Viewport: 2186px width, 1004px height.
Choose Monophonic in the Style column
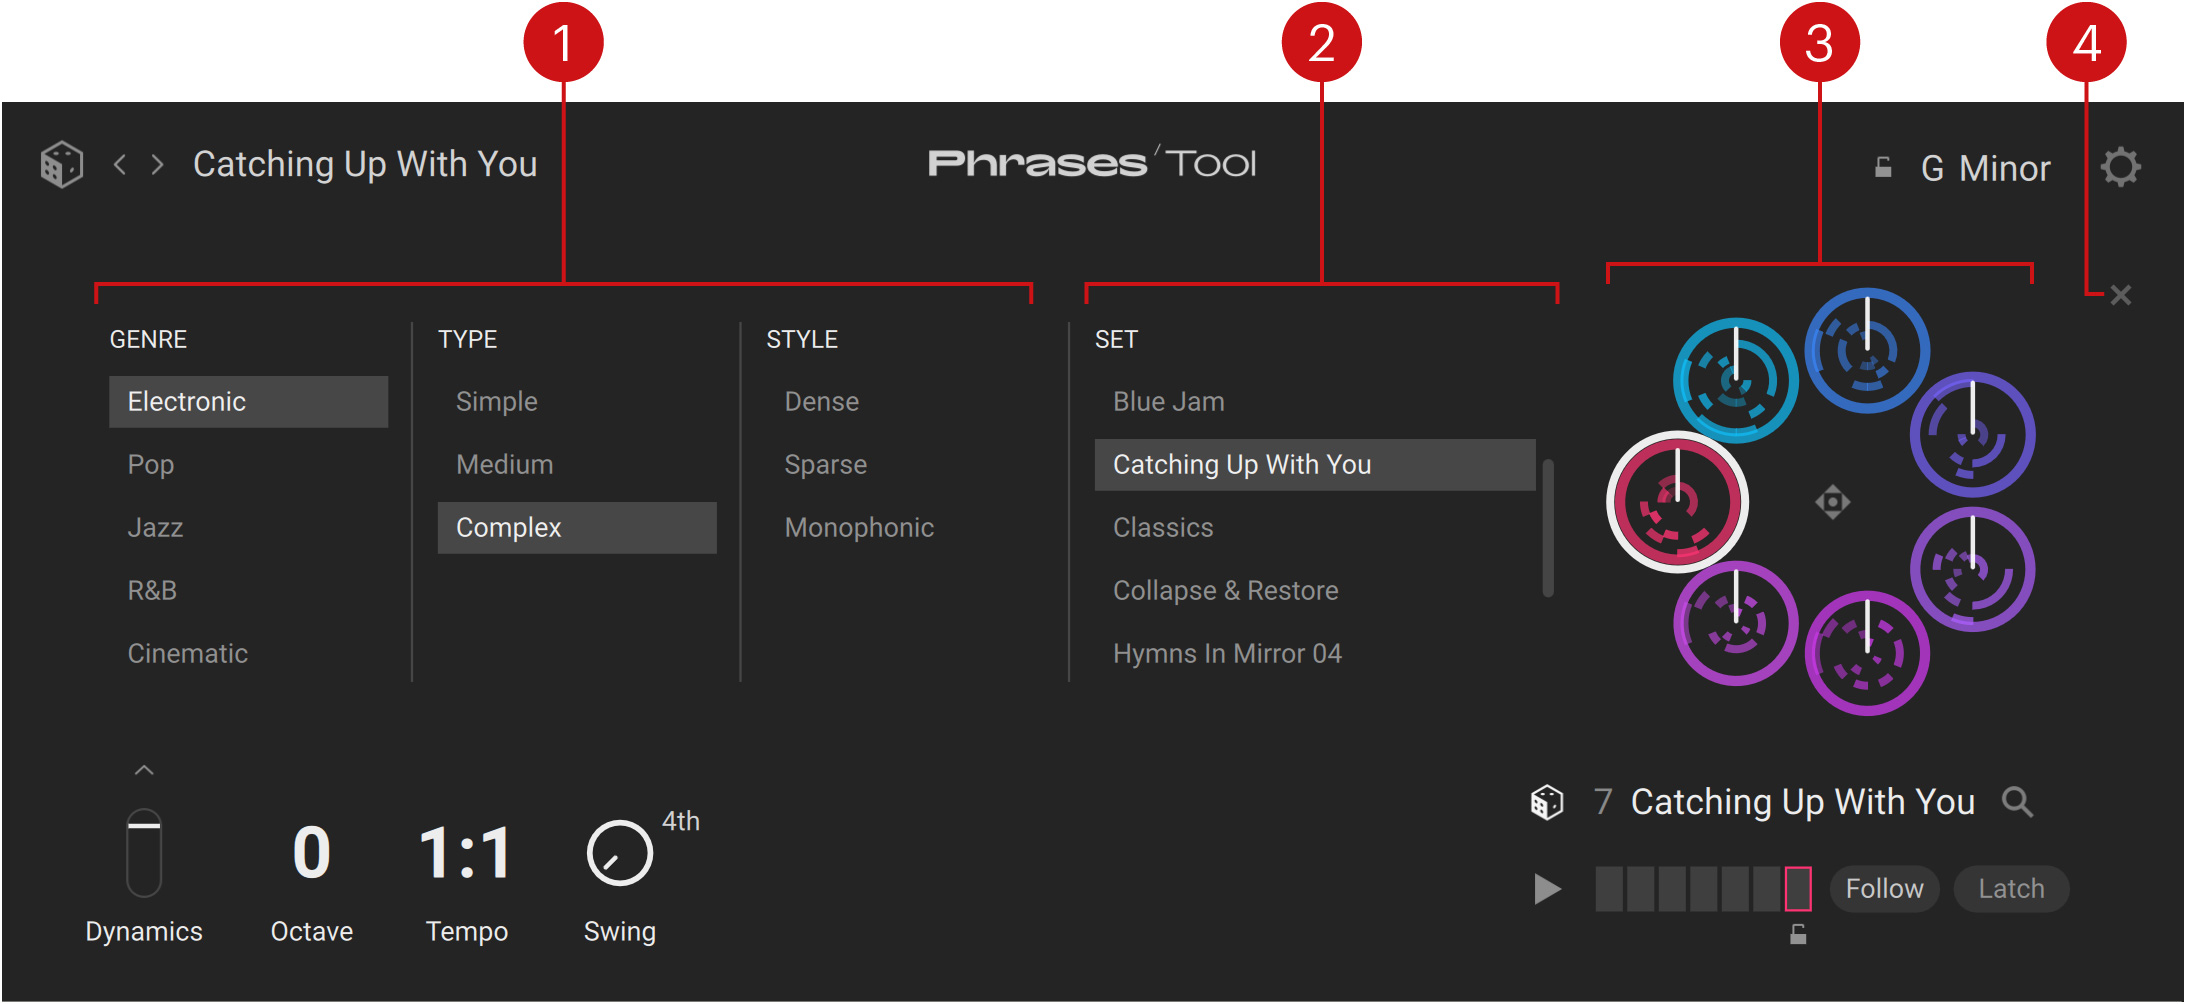click(x=859, y=528)
